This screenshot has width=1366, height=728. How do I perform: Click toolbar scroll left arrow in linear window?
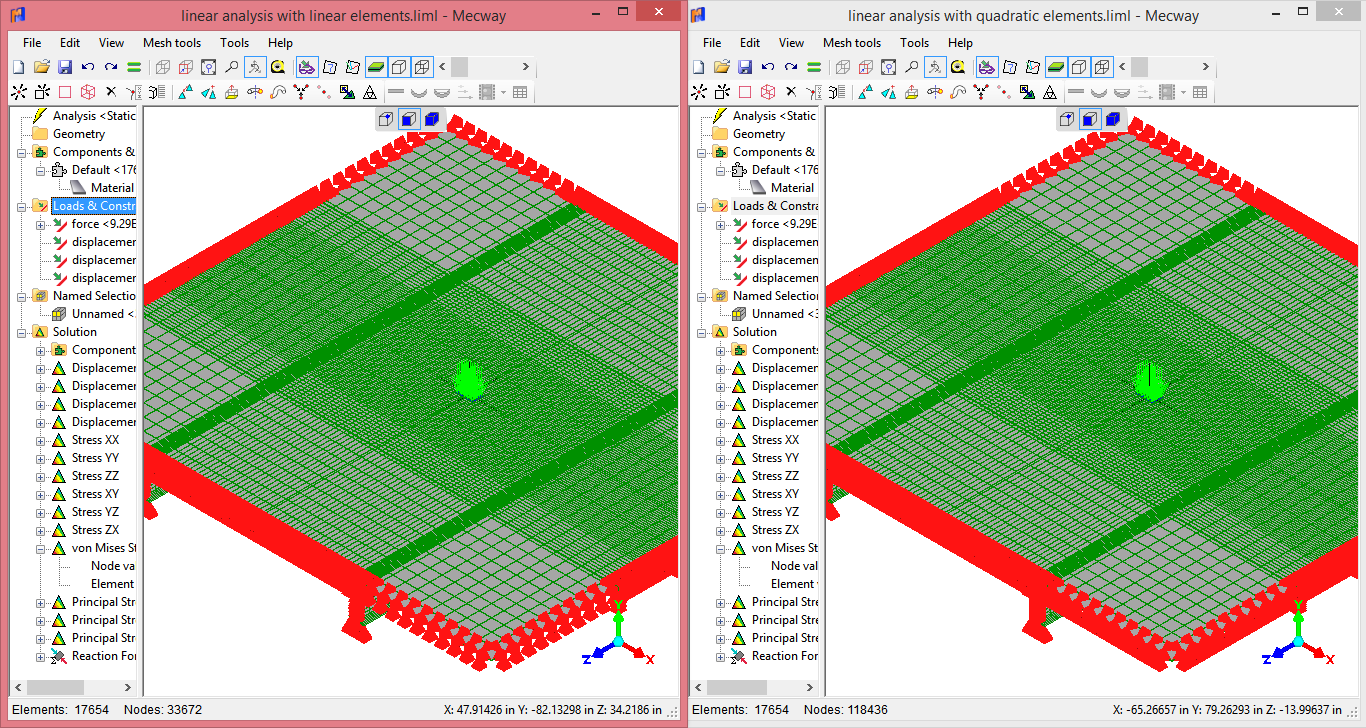point(443,67)
